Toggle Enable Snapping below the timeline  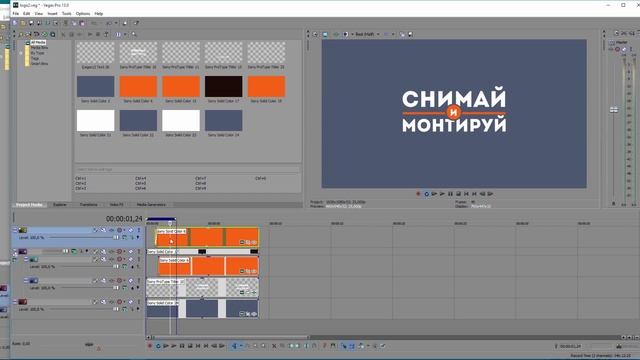pos(344,346)
